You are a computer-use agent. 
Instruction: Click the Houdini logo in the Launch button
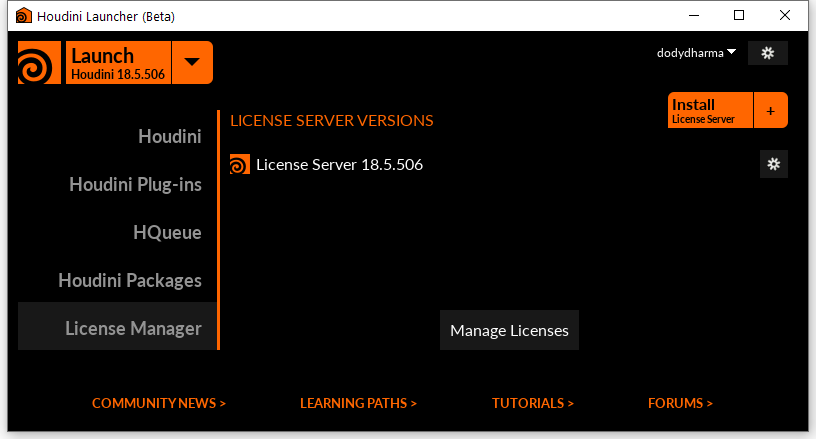click(40, 63)
